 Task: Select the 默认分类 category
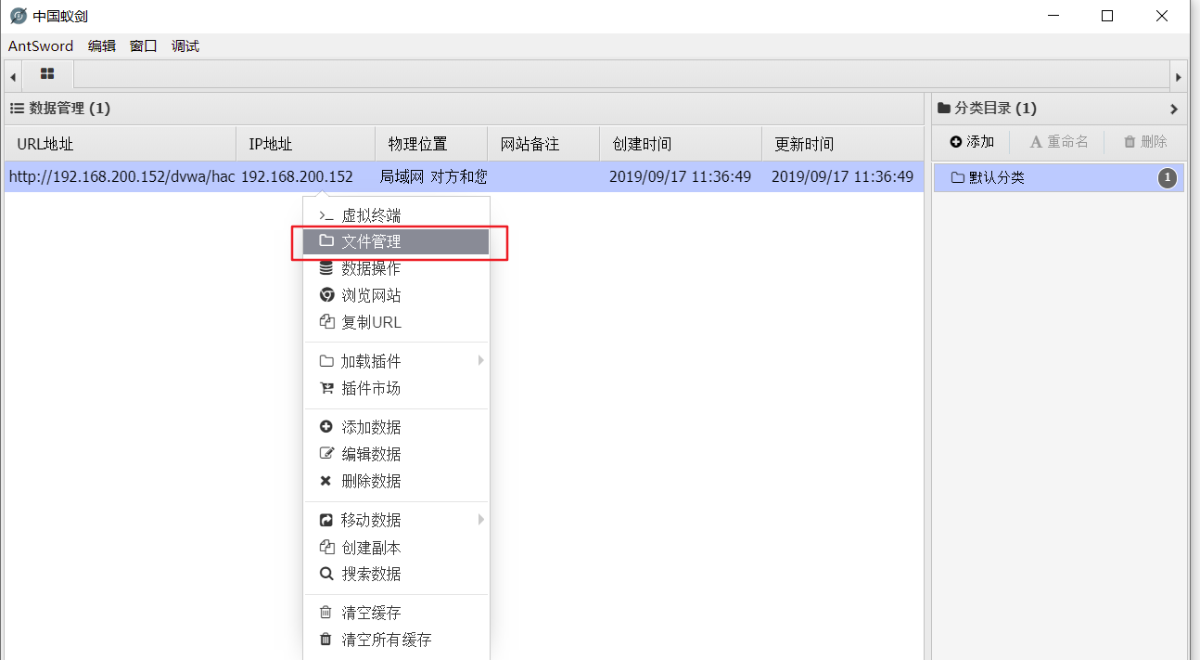(x=1059, y=178)
